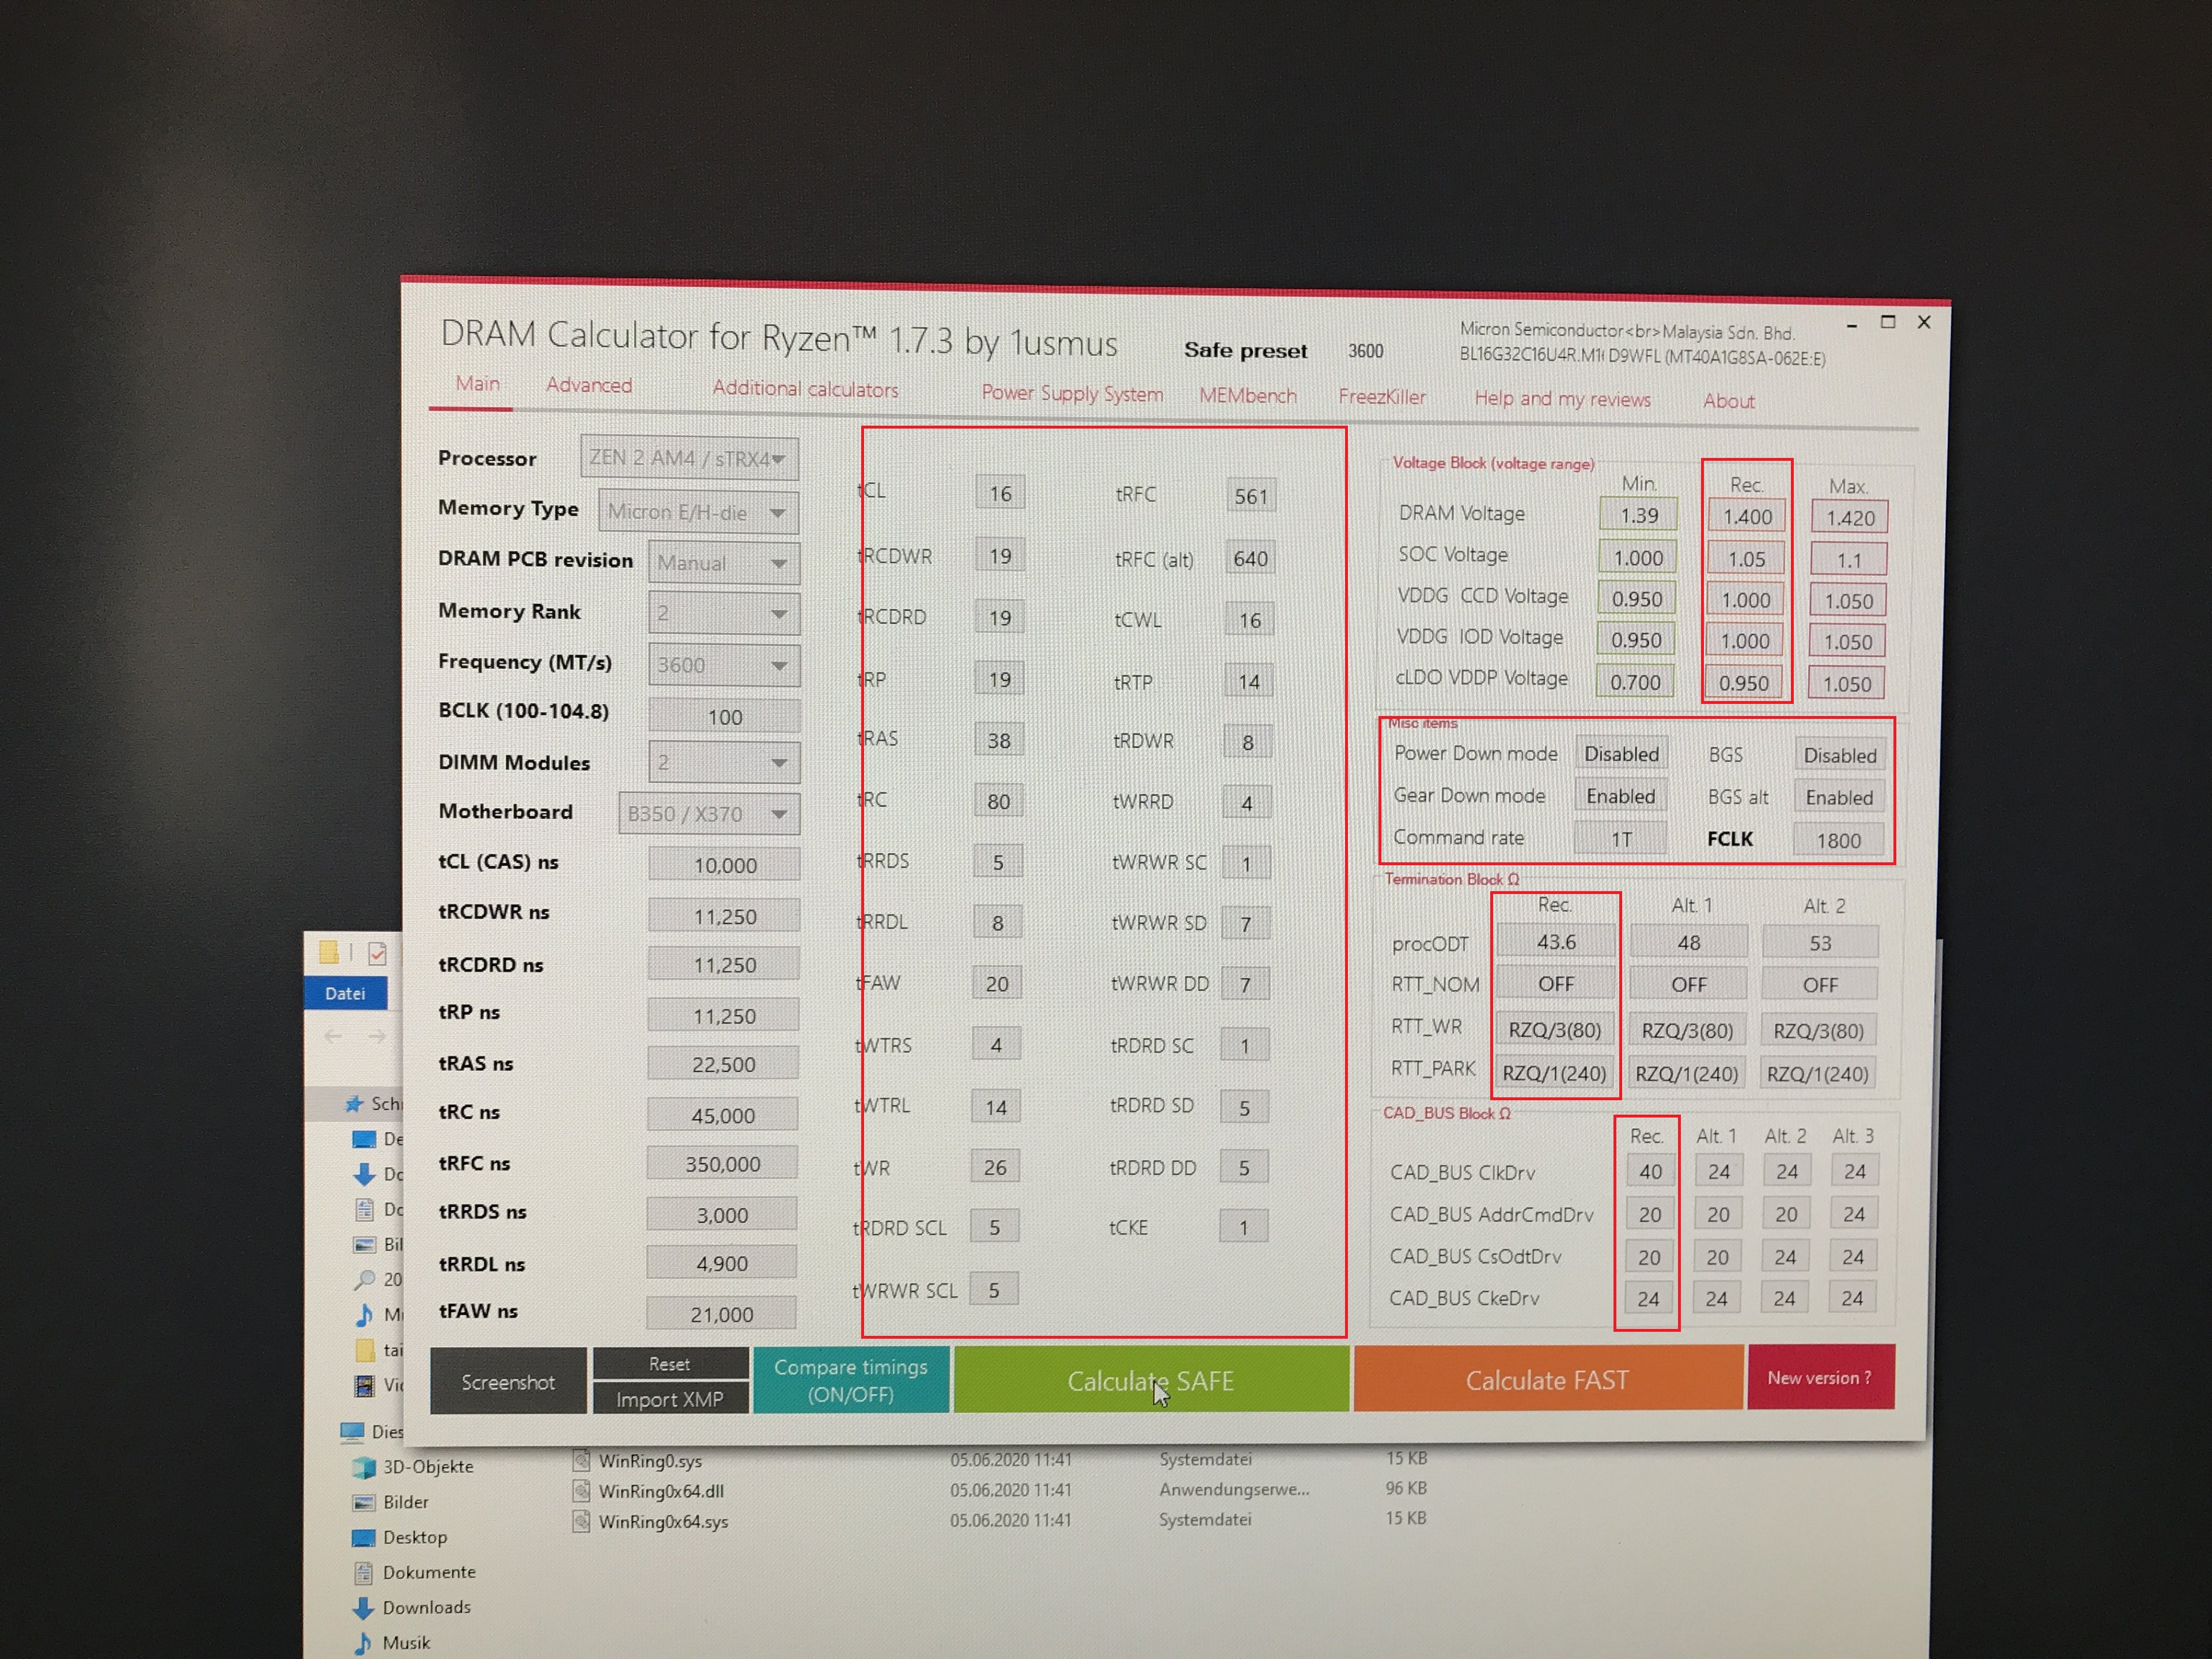Click the WinRing0.sys file icon

pos(581,1461)
